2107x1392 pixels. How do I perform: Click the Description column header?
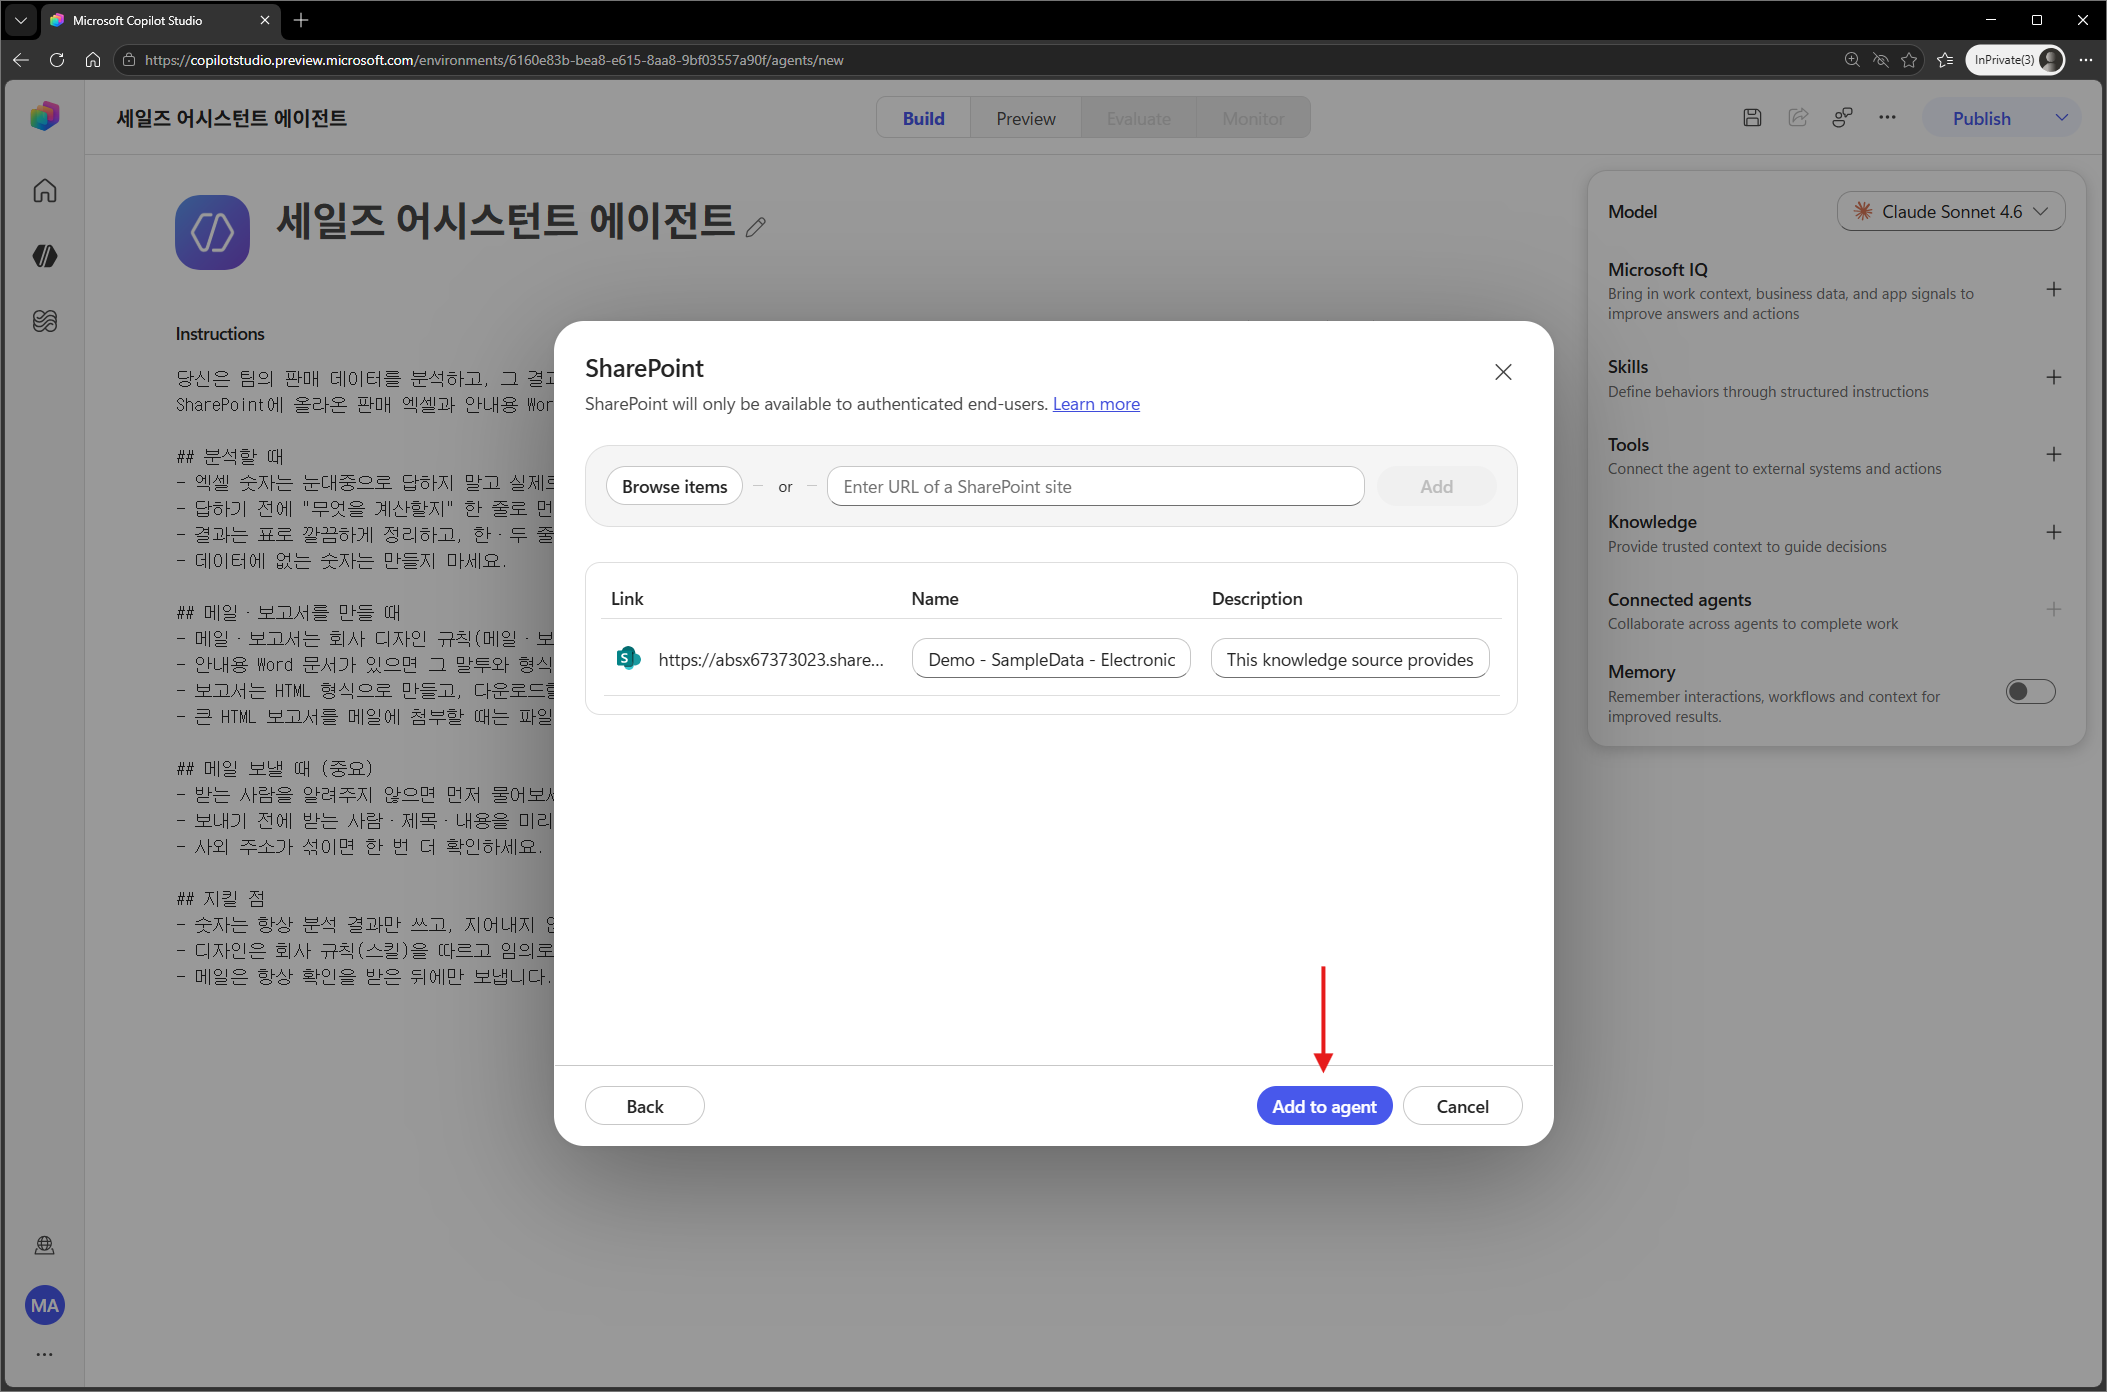coord(1257,598)
